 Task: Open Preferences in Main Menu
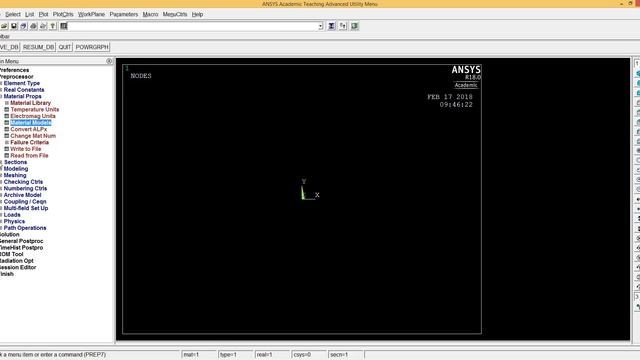coord(14,70)
